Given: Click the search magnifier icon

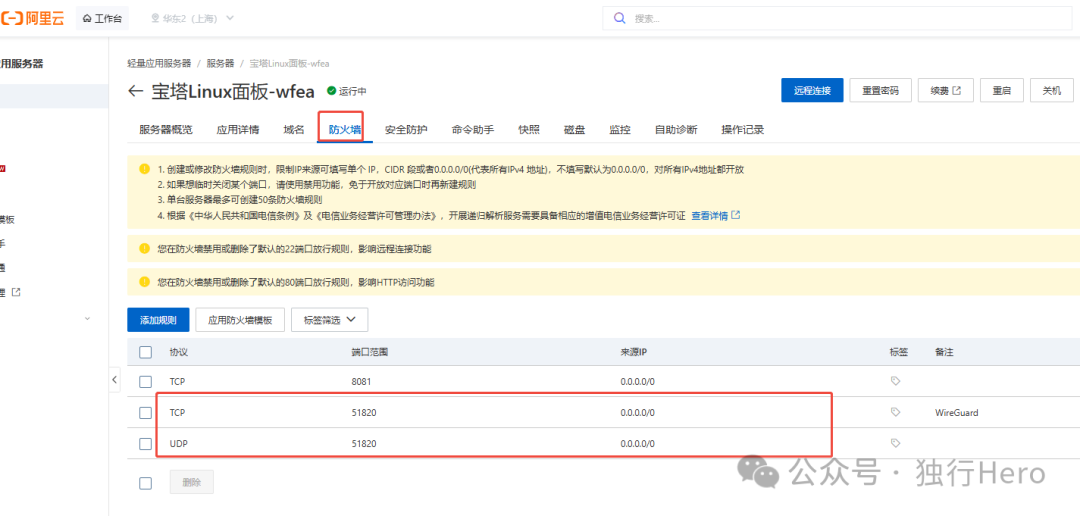Looking at the screenshot, I should pos(620,18).
